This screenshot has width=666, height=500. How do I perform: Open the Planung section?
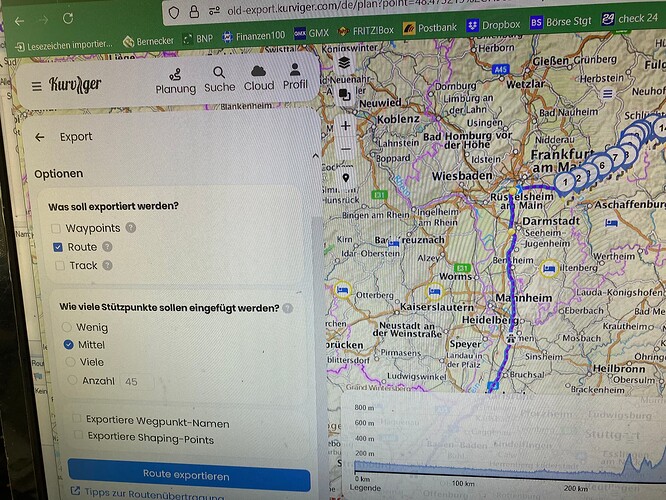coord(175,81)
